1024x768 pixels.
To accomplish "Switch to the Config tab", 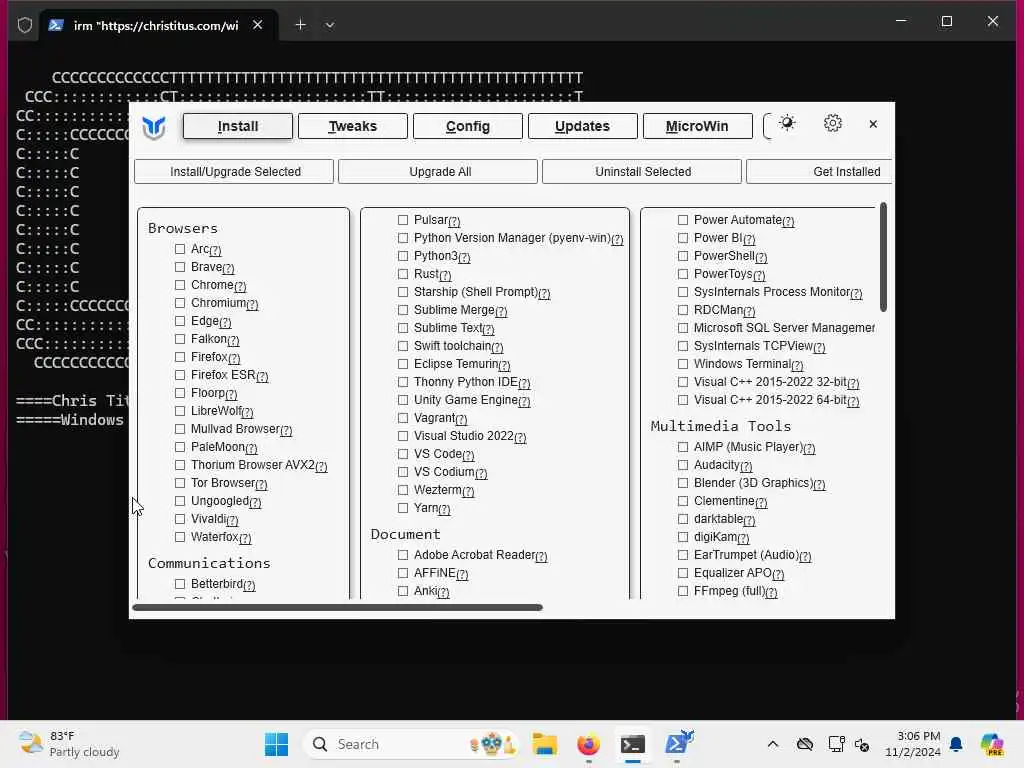I will 468,126.
